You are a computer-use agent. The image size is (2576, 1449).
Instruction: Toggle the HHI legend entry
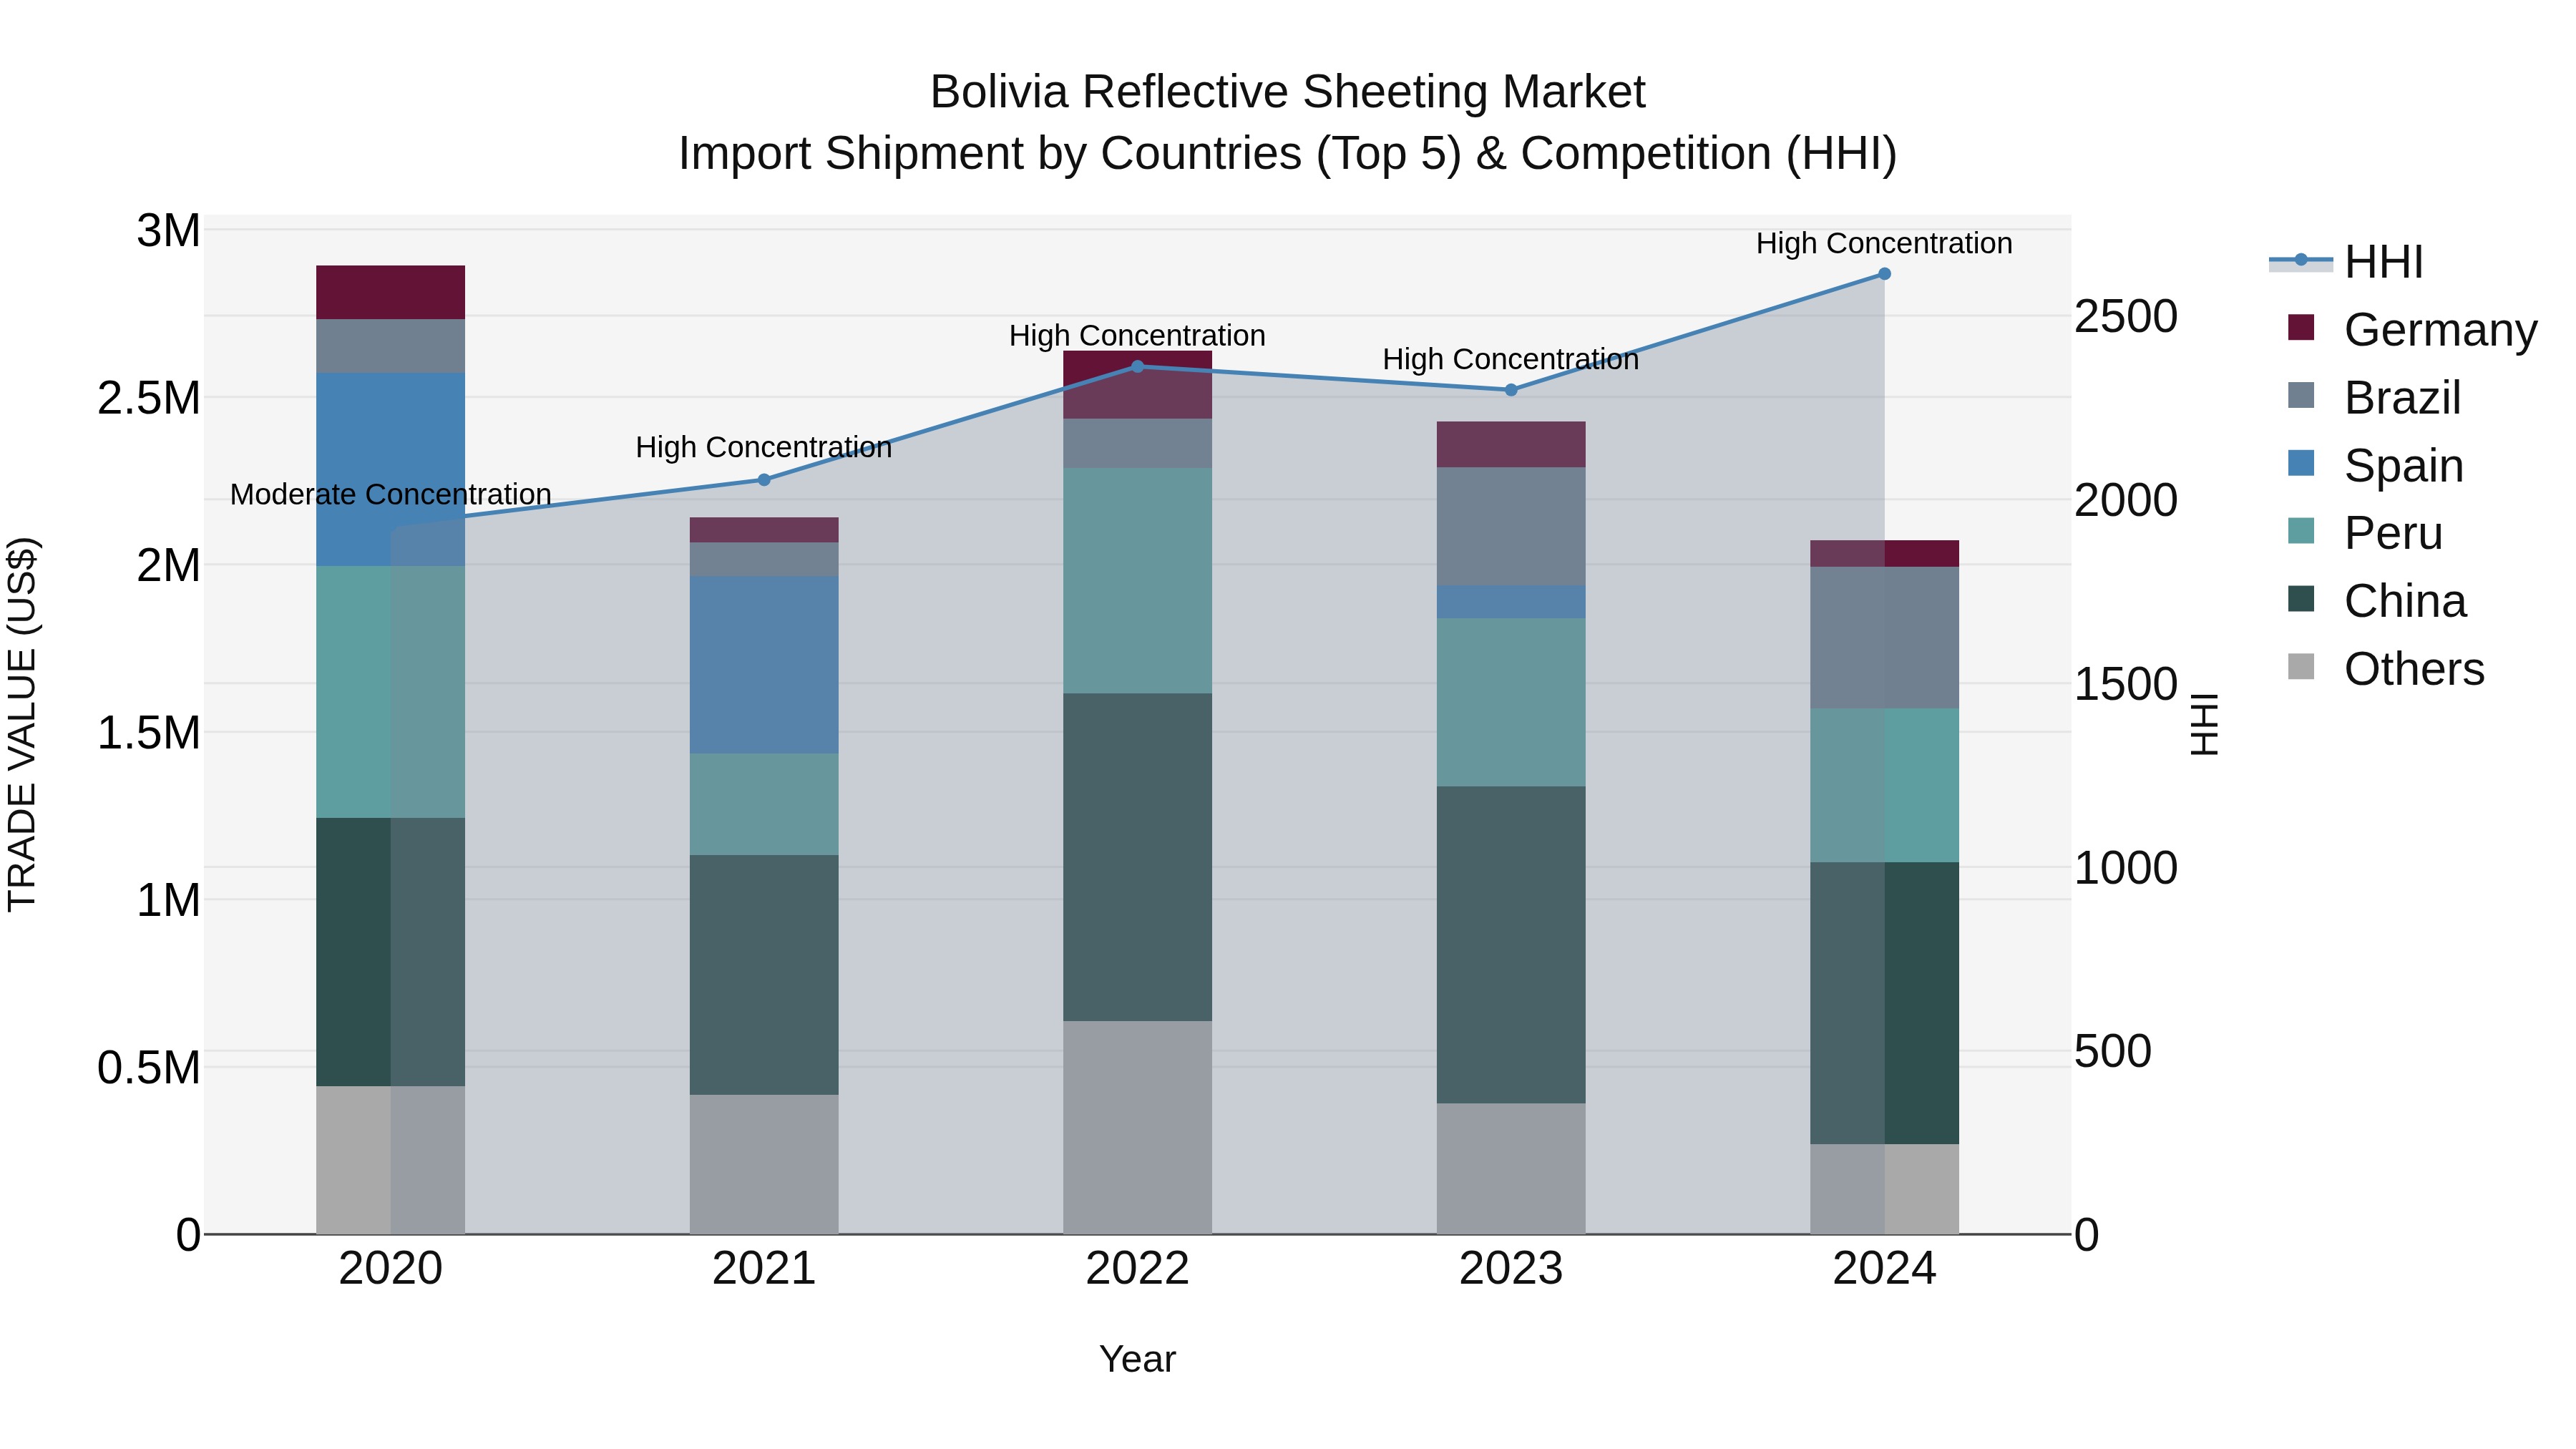coord(2347,262)
